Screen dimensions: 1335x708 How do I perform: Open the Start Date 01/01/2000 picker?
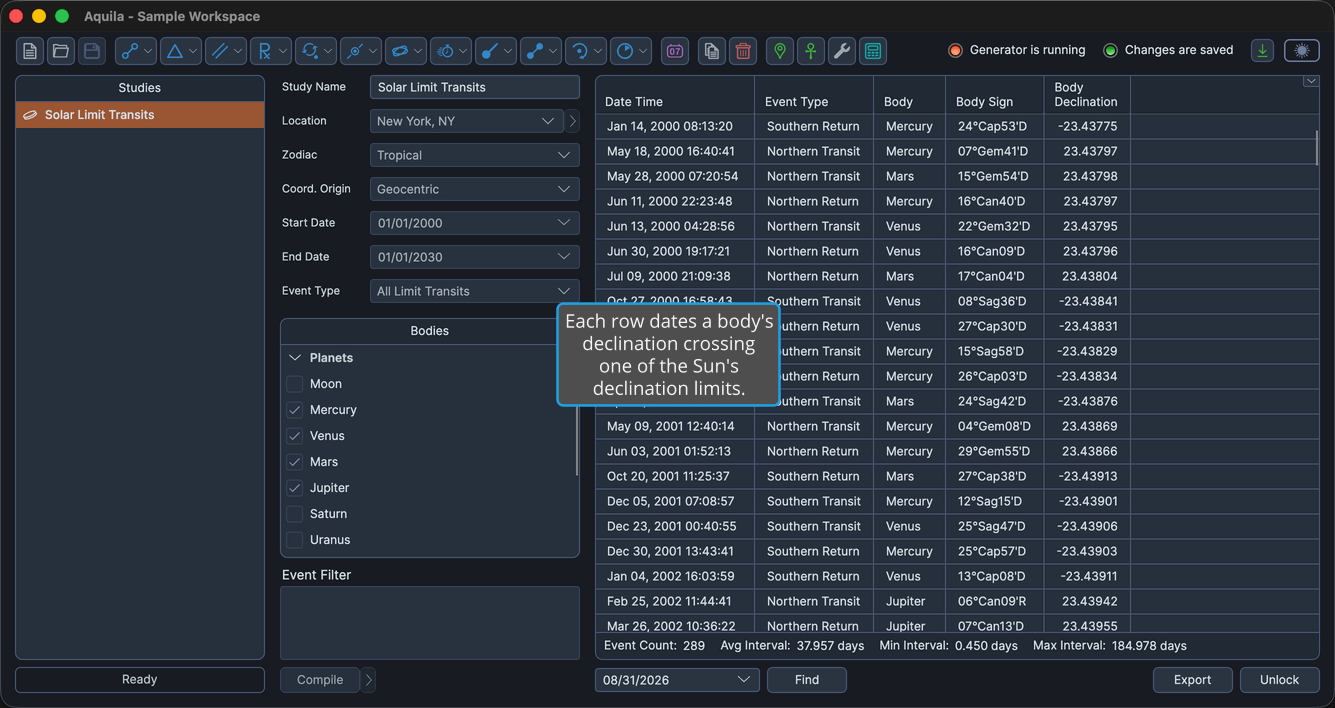click(475, 223)
